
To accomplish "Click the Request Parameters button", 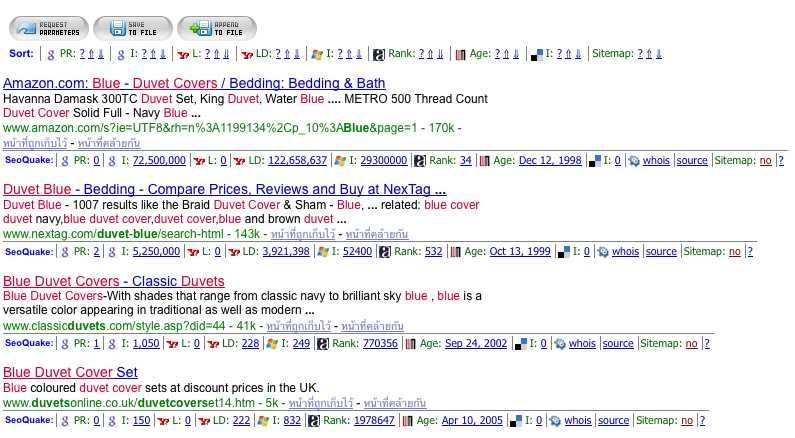I will [x=49, y=28].
